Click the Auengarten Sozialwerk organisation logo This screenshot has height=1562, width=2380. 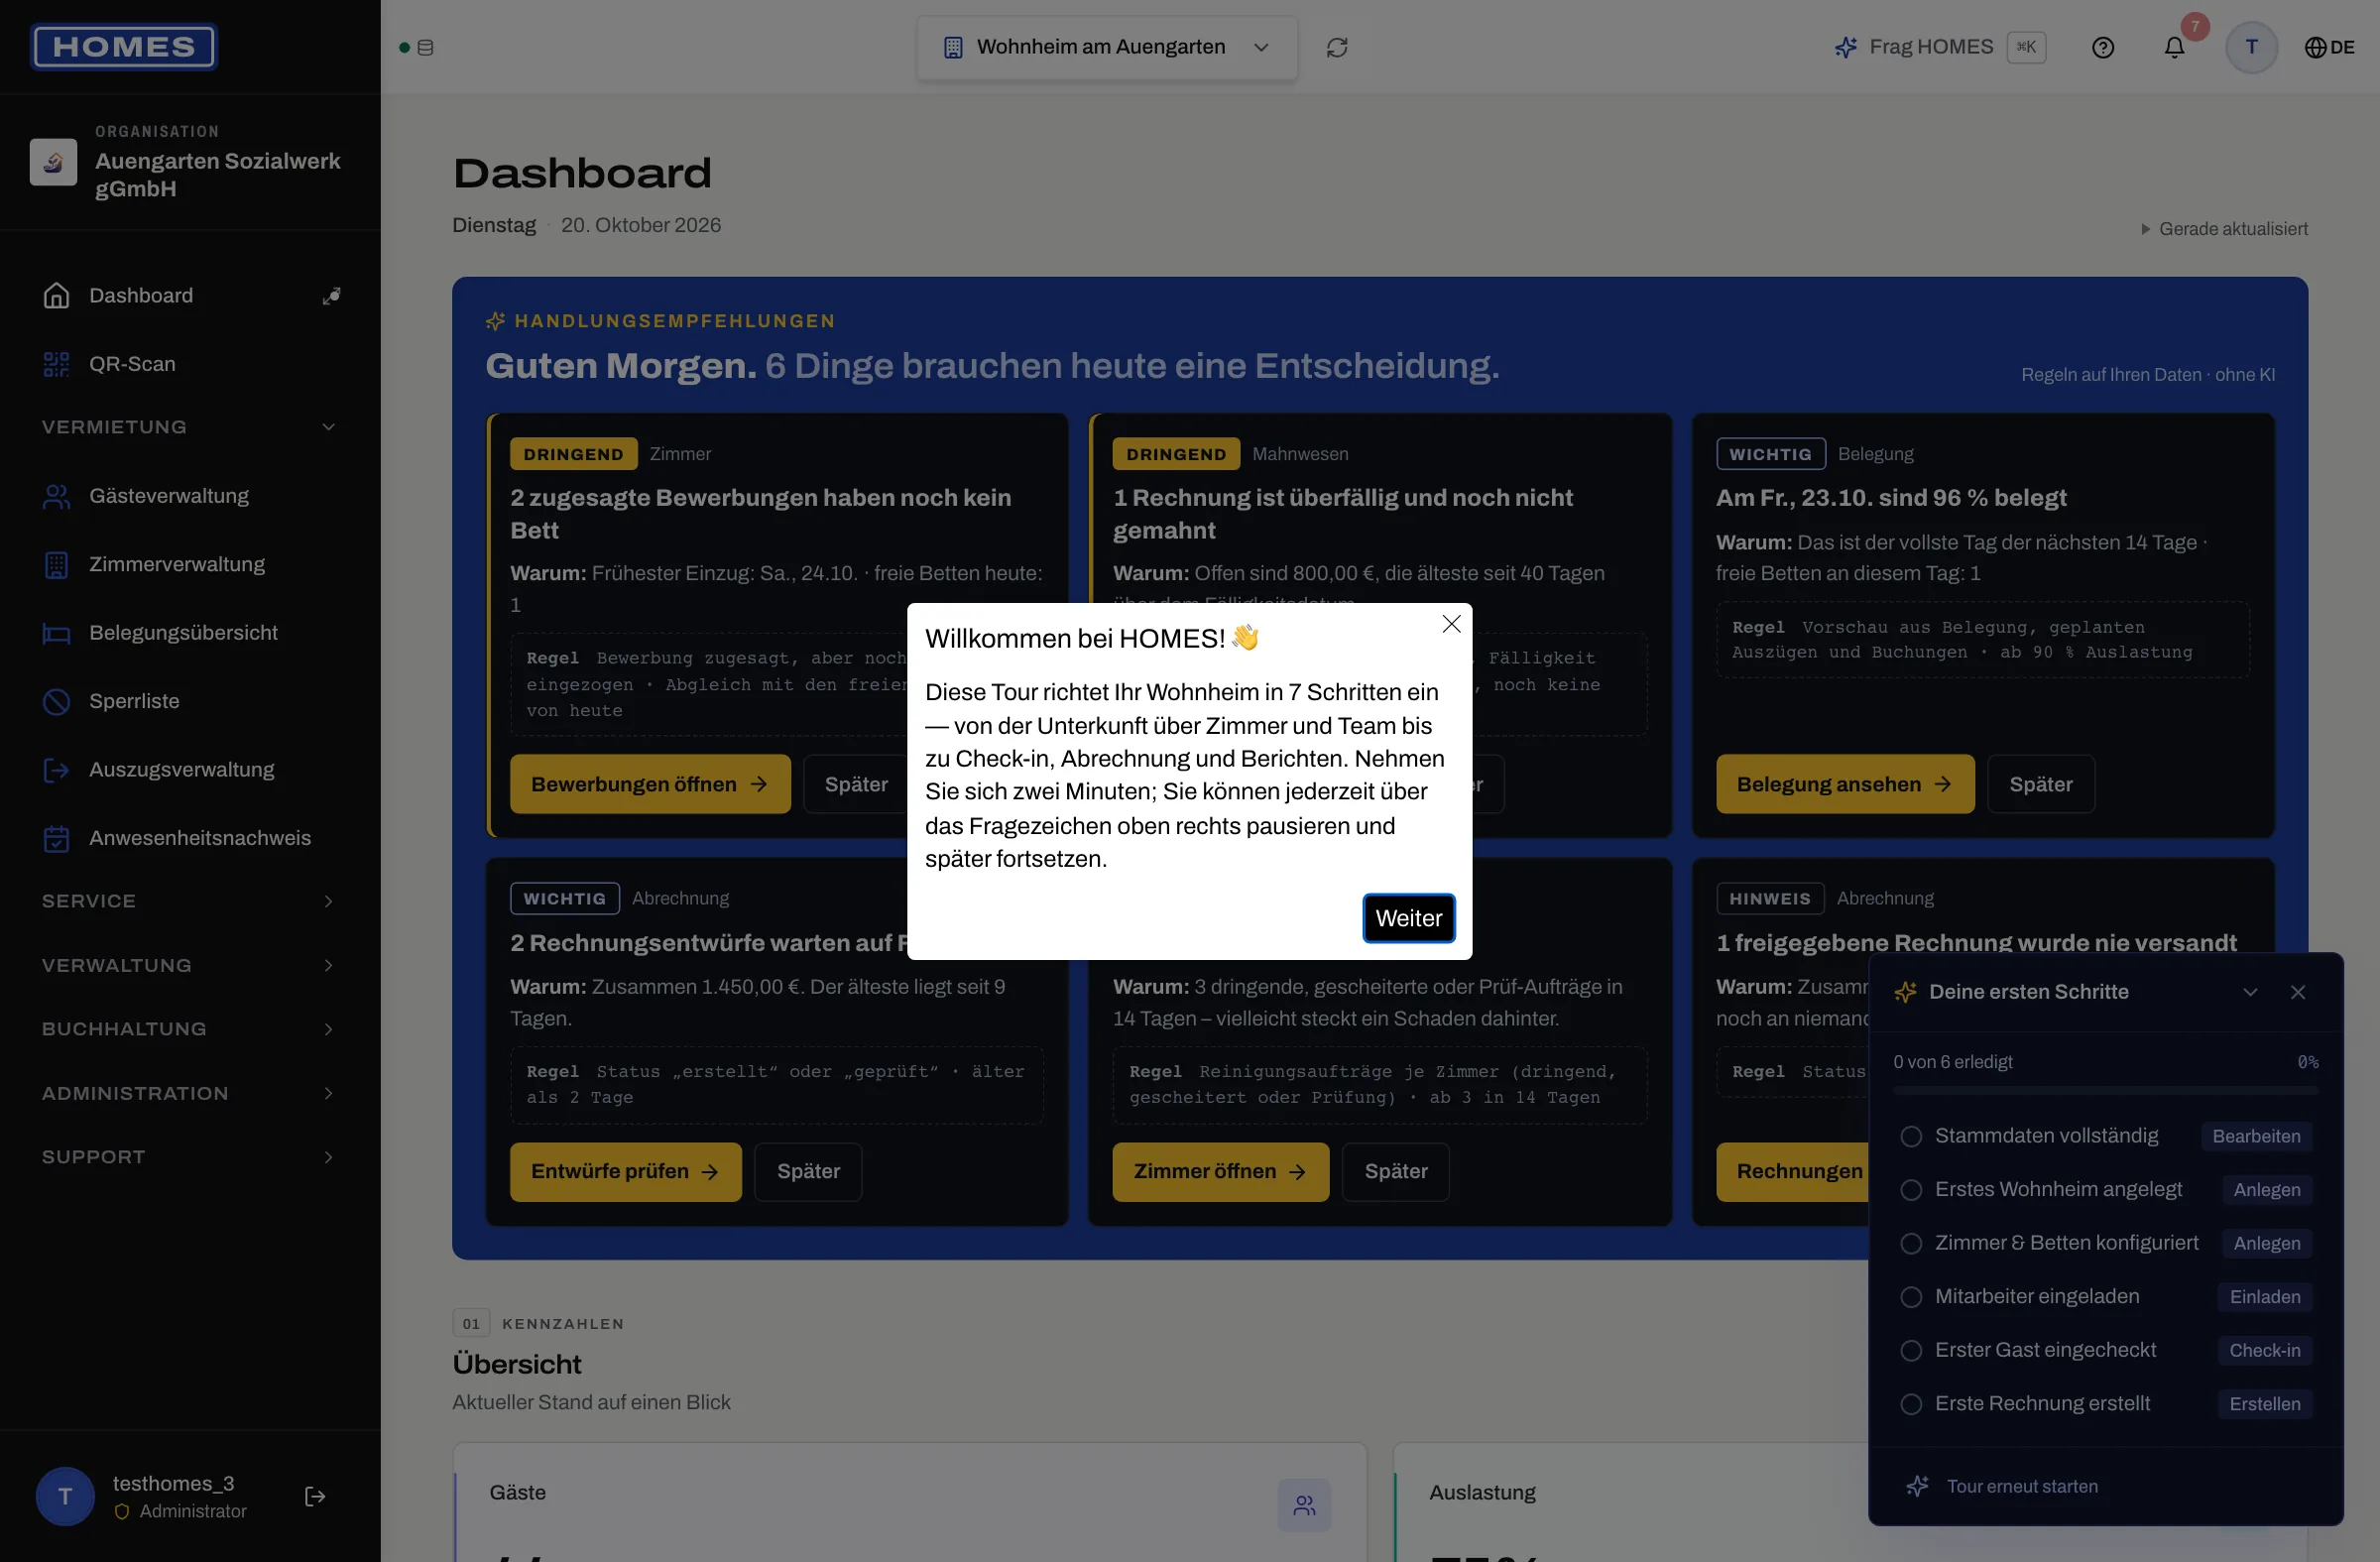point(53,161)
